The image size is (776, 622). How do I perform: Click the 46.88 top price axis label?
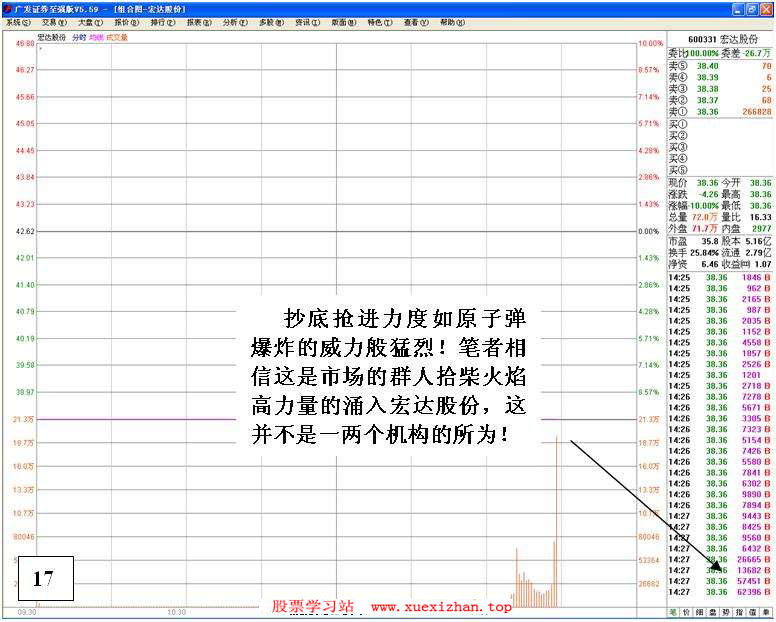tap(25, 44)
